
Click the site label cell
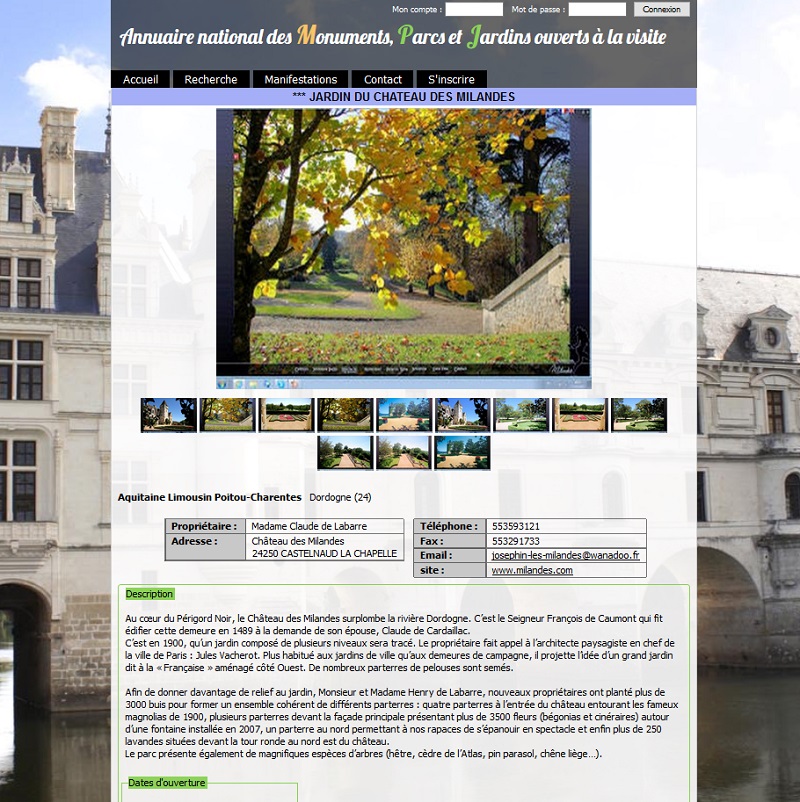(x=450, y=570)
